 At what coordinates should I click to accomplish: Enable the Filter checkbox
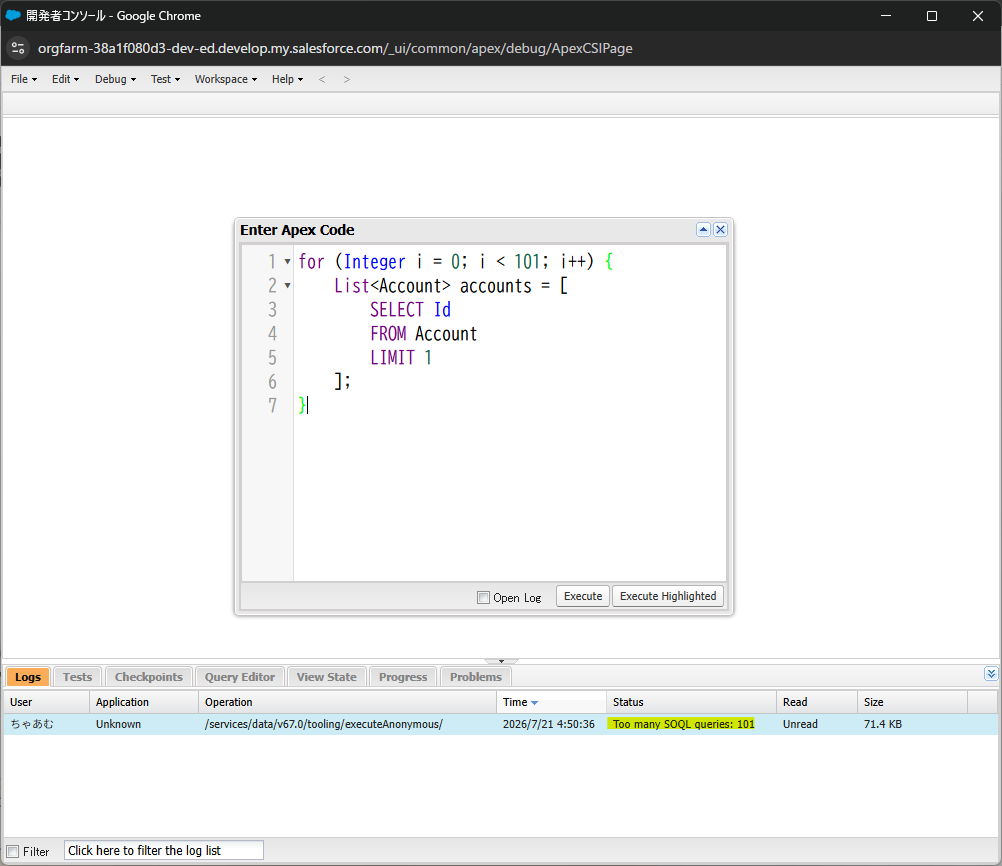click(13, 851)
